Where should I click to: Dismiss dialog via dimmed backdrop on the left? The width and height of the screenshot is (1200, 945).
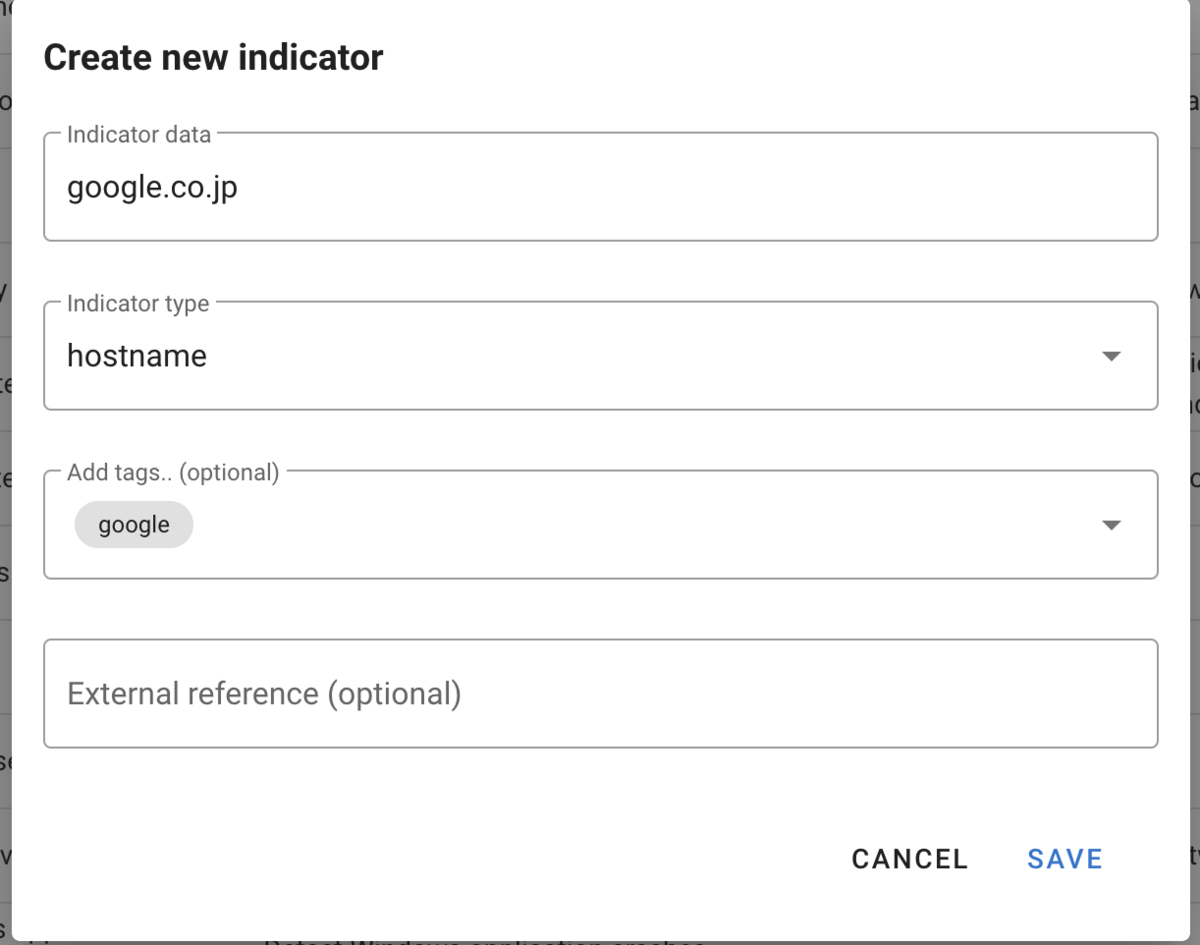pyautogui.click(x=5, y=470)
